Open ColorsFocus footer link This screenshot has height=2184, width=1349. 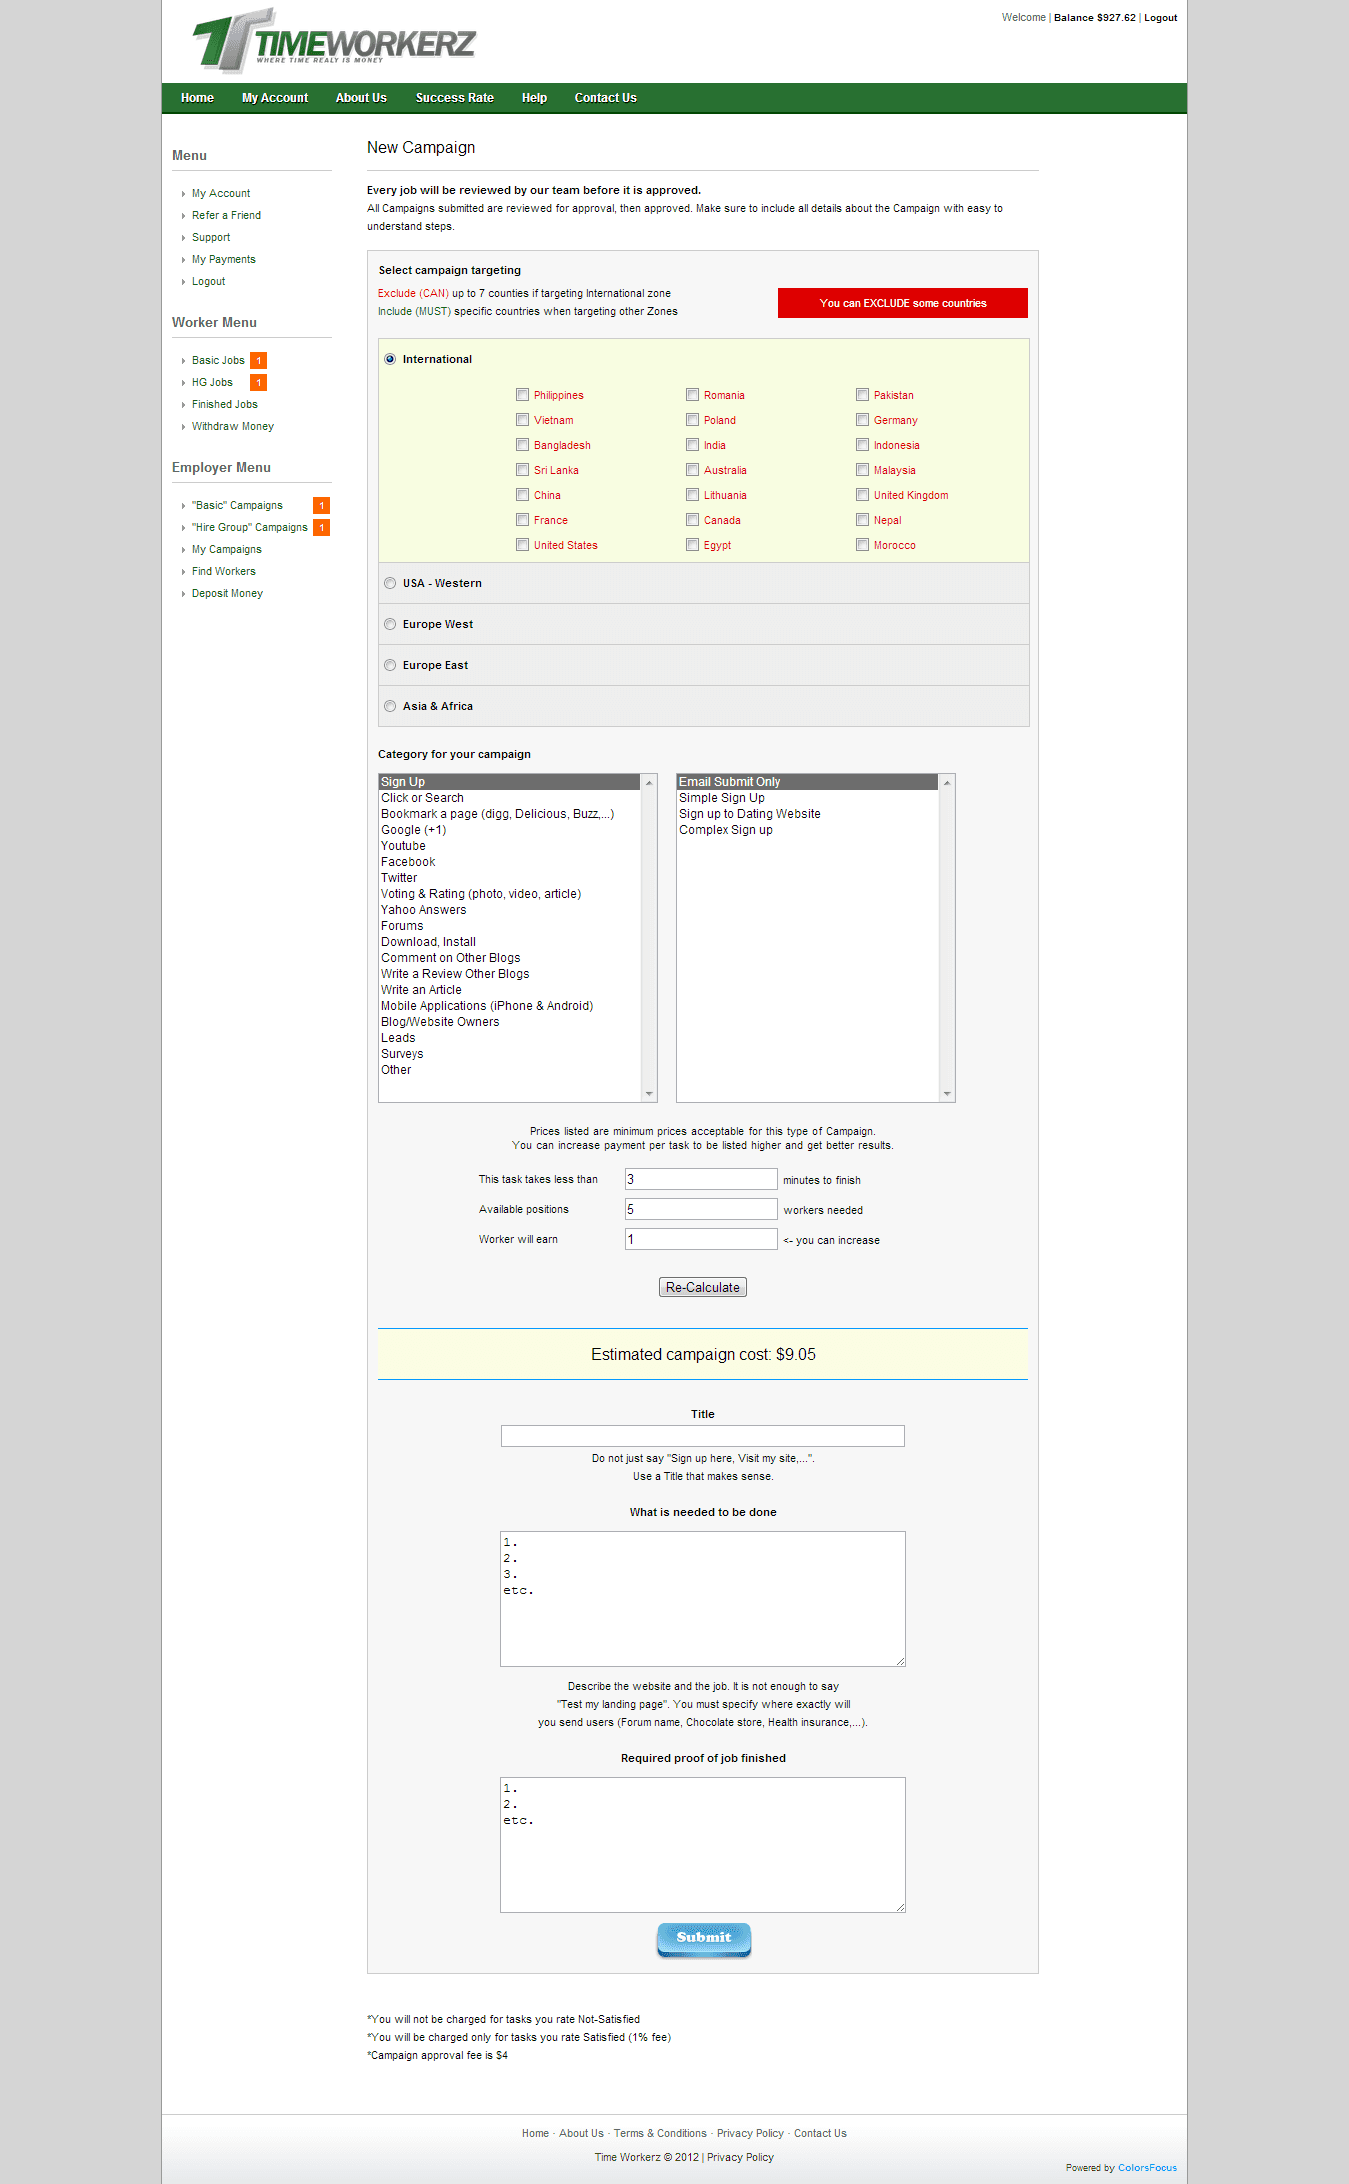(x=1147, y=2169)
